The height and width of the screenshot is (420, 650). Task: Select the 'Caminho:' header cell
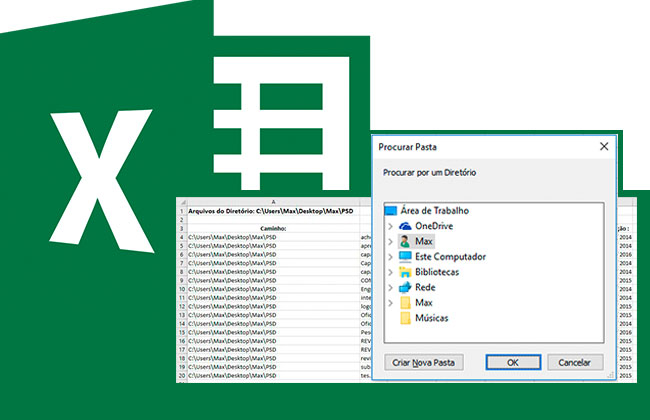pyautogui.click(x=274, y=228)
